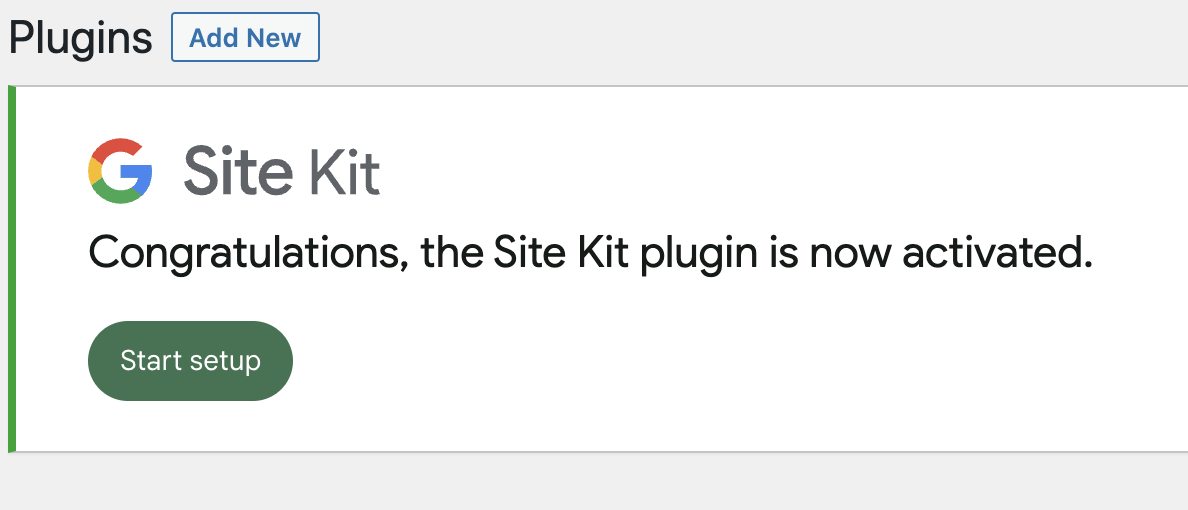Select the word "Kit" in the logo
The width and height of the screenshot is (1188, 510).
[344, 171]
